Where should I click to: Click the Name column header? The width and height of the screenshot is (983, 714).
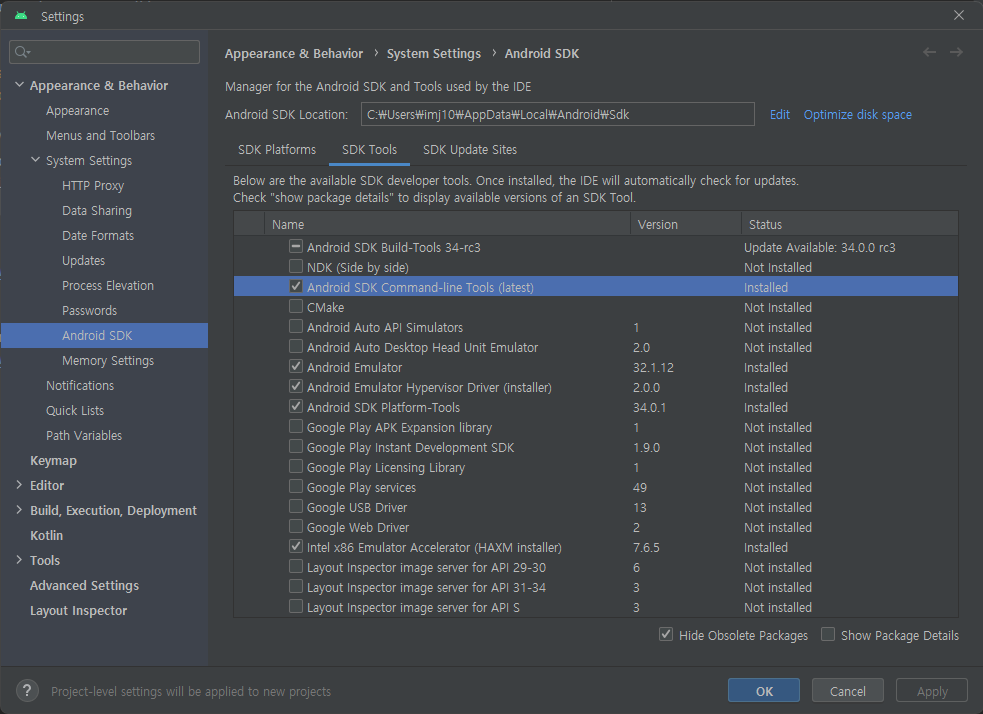(x=447, y=224)
